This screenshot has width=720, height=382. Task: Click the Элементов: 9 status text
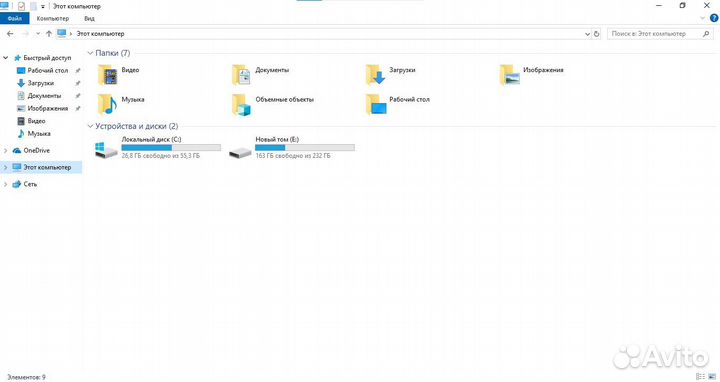pos(26,377)
